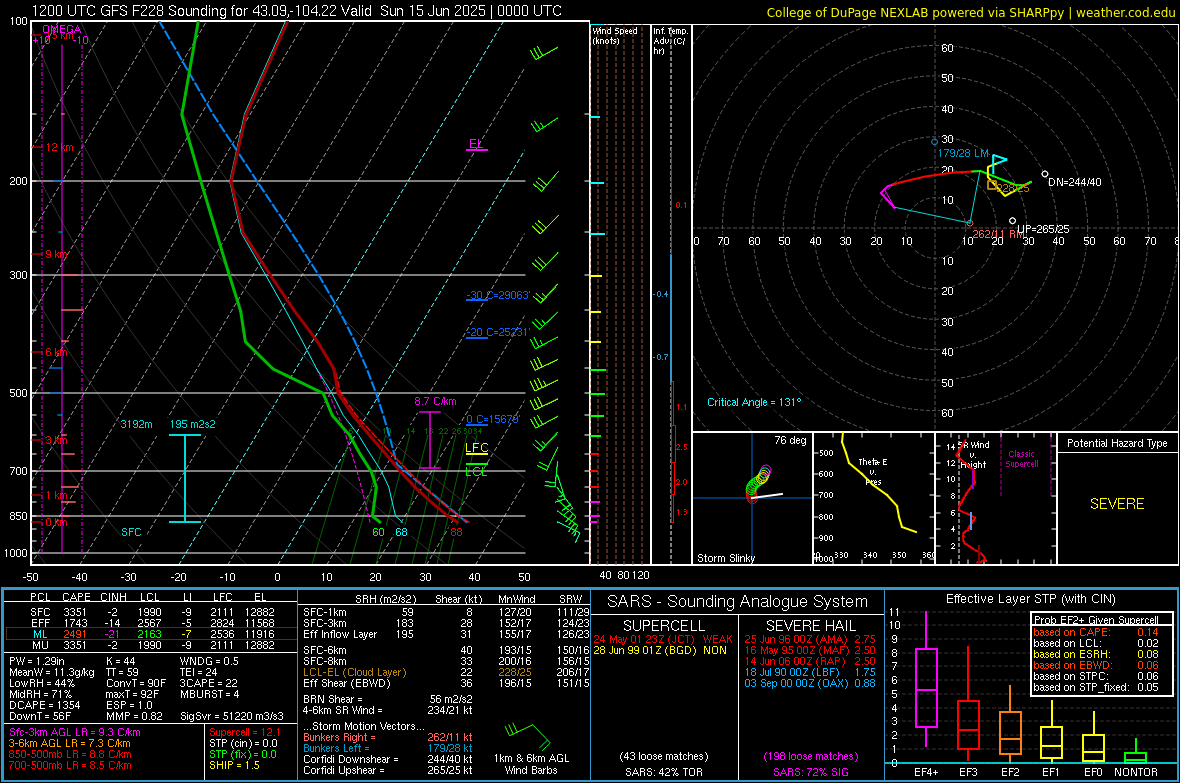The image size is (1180, 783).
Task: Click the DCAPE = 1354 value
Action: click(44, 705)
